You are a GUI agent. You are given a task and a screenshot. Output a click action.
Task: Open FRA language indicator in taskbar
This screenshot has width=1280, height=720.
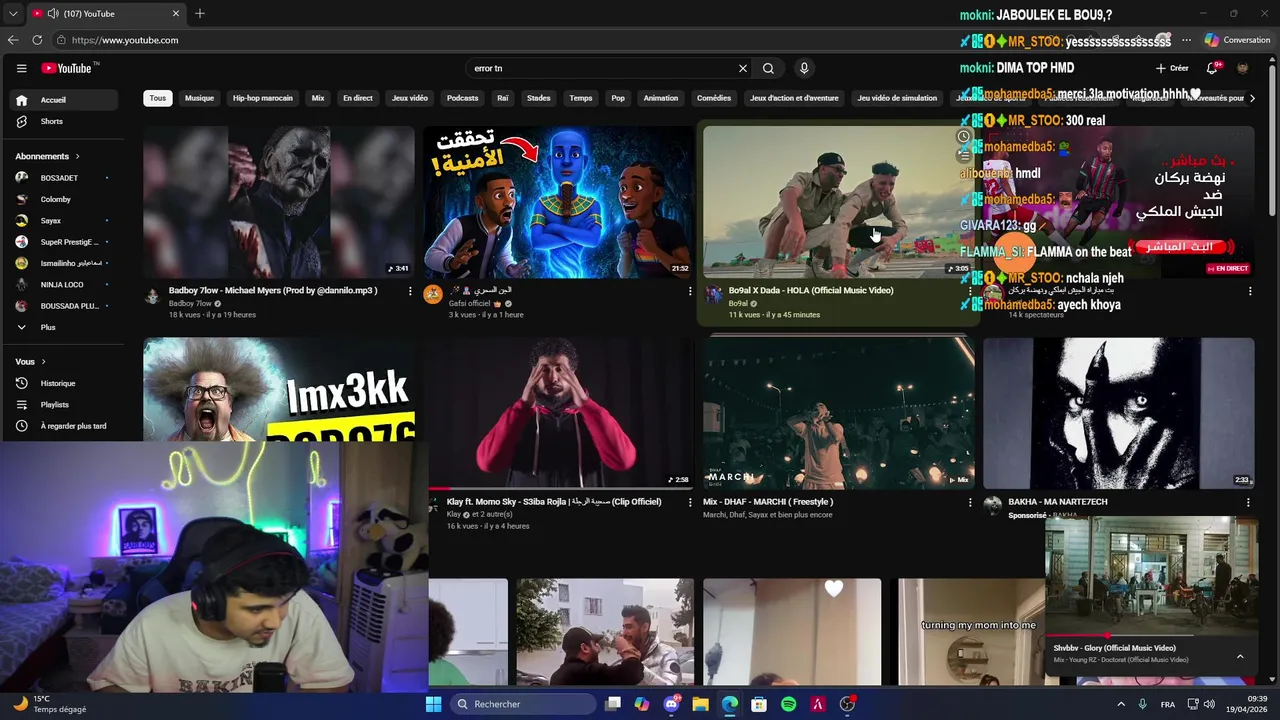[x=1168, y=704]
